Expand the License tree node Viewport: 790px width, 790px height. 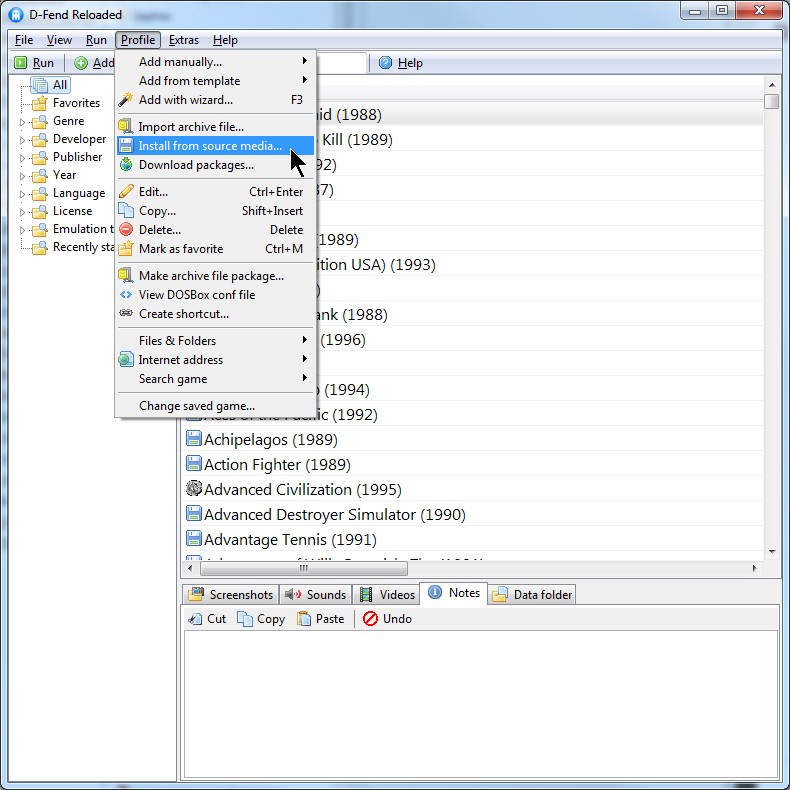[22, 212]
